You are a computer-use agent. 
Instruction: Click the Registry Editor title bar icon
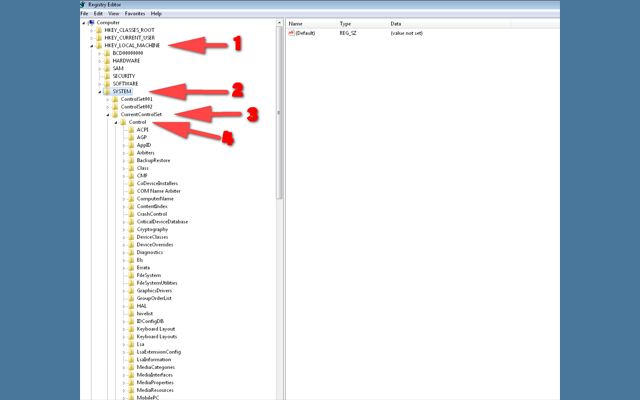coord(83,4)
